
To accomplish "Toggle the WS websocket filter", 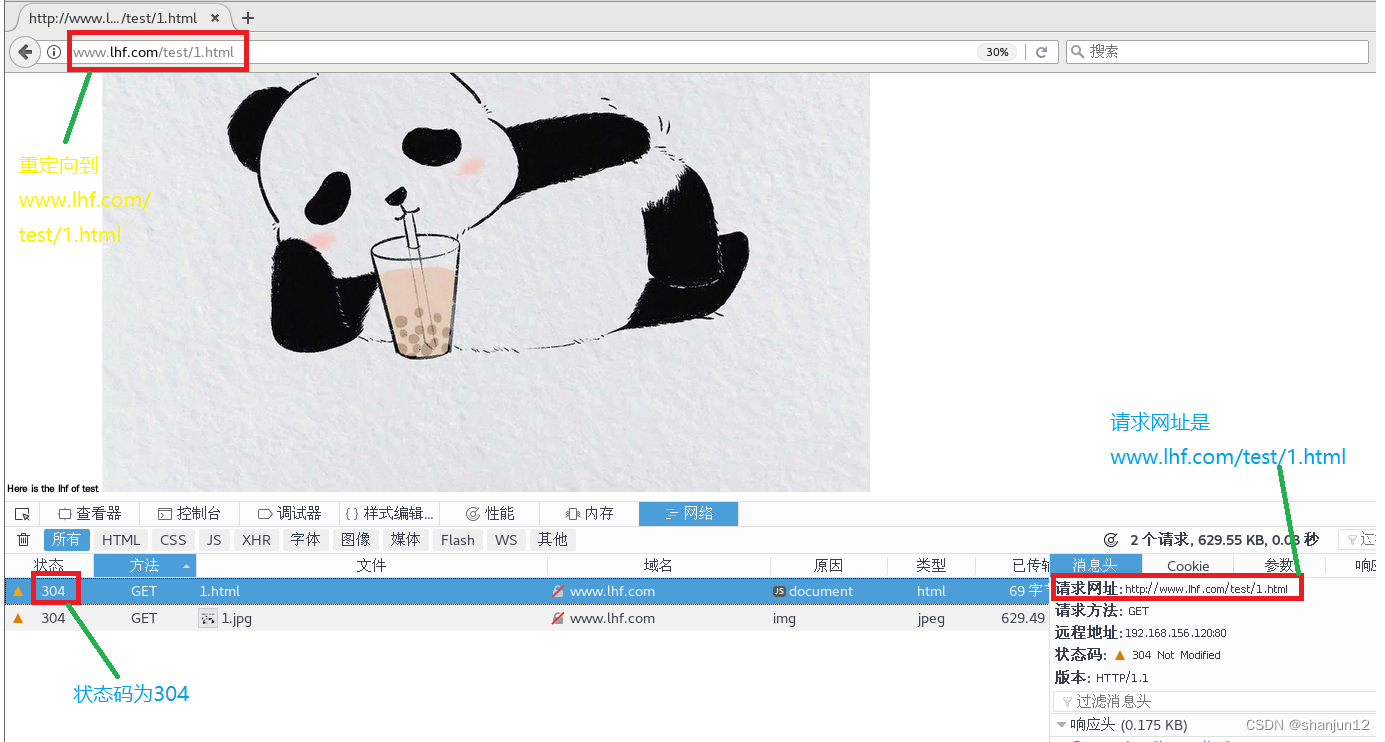I will pos(506,540).
